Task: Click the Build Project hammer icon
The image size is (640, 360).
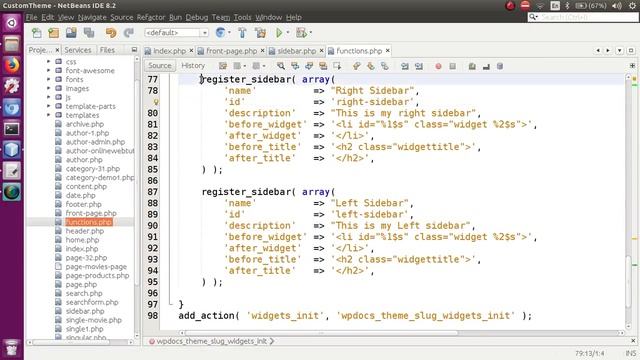Action: click(x=242, y=33)
